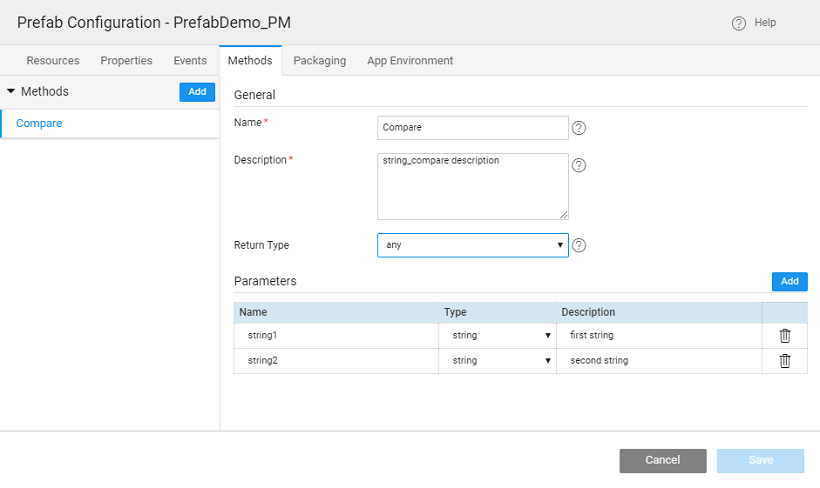Switch to the Properties tab
This screenshot has height=488, width=820.
tap(126, 60)
